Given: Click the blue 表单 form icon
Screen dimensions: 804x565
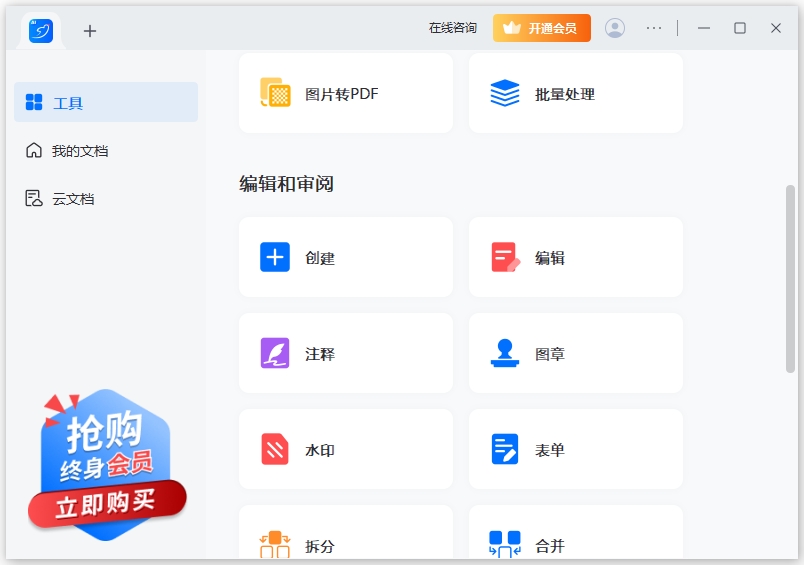Looking at the screenshot, I should (x=505, y=449).
